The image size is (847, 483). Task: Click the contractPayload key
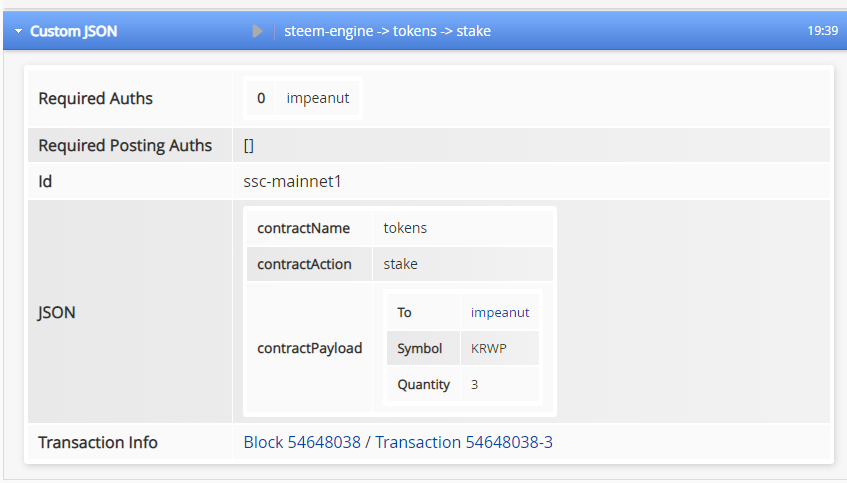pos(310,348)
